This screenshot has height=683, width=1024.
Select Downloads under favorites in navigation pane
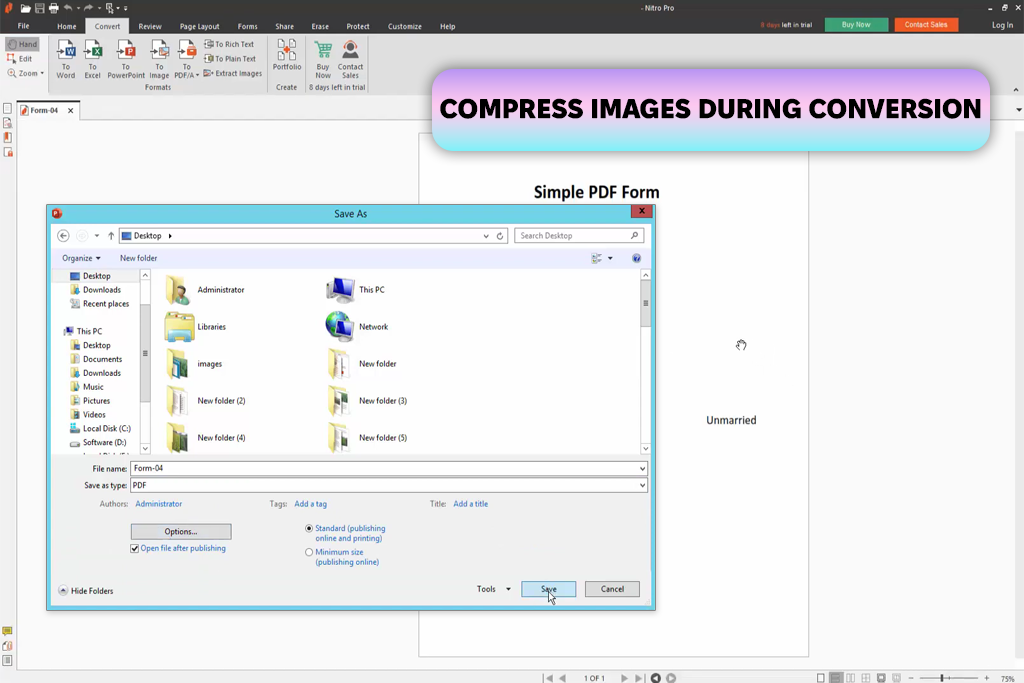click(x=95, y=290)
